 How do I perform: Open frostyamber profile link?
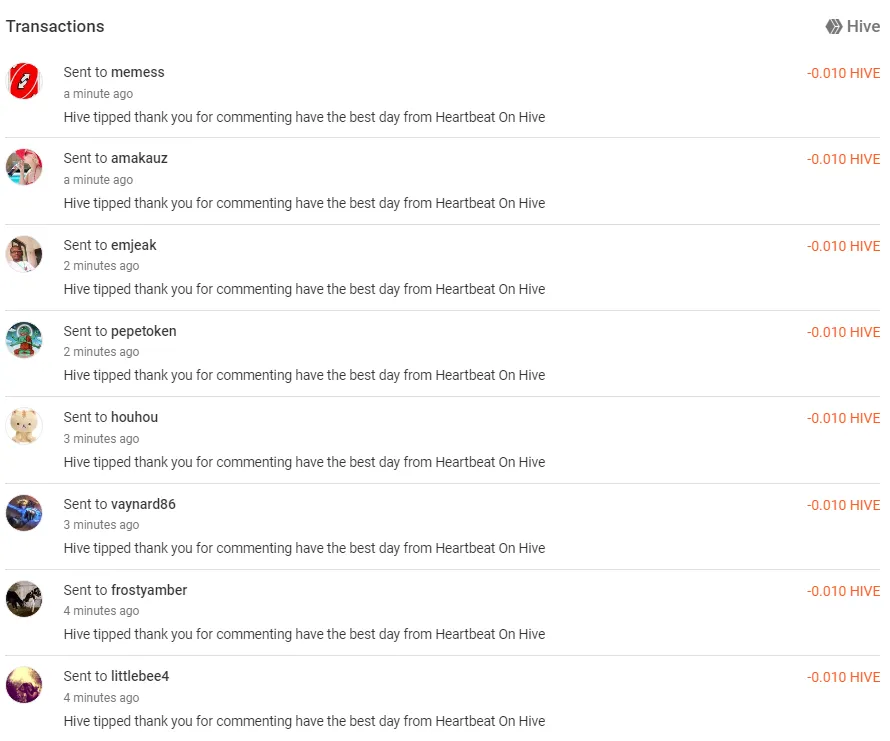[149, 590]
